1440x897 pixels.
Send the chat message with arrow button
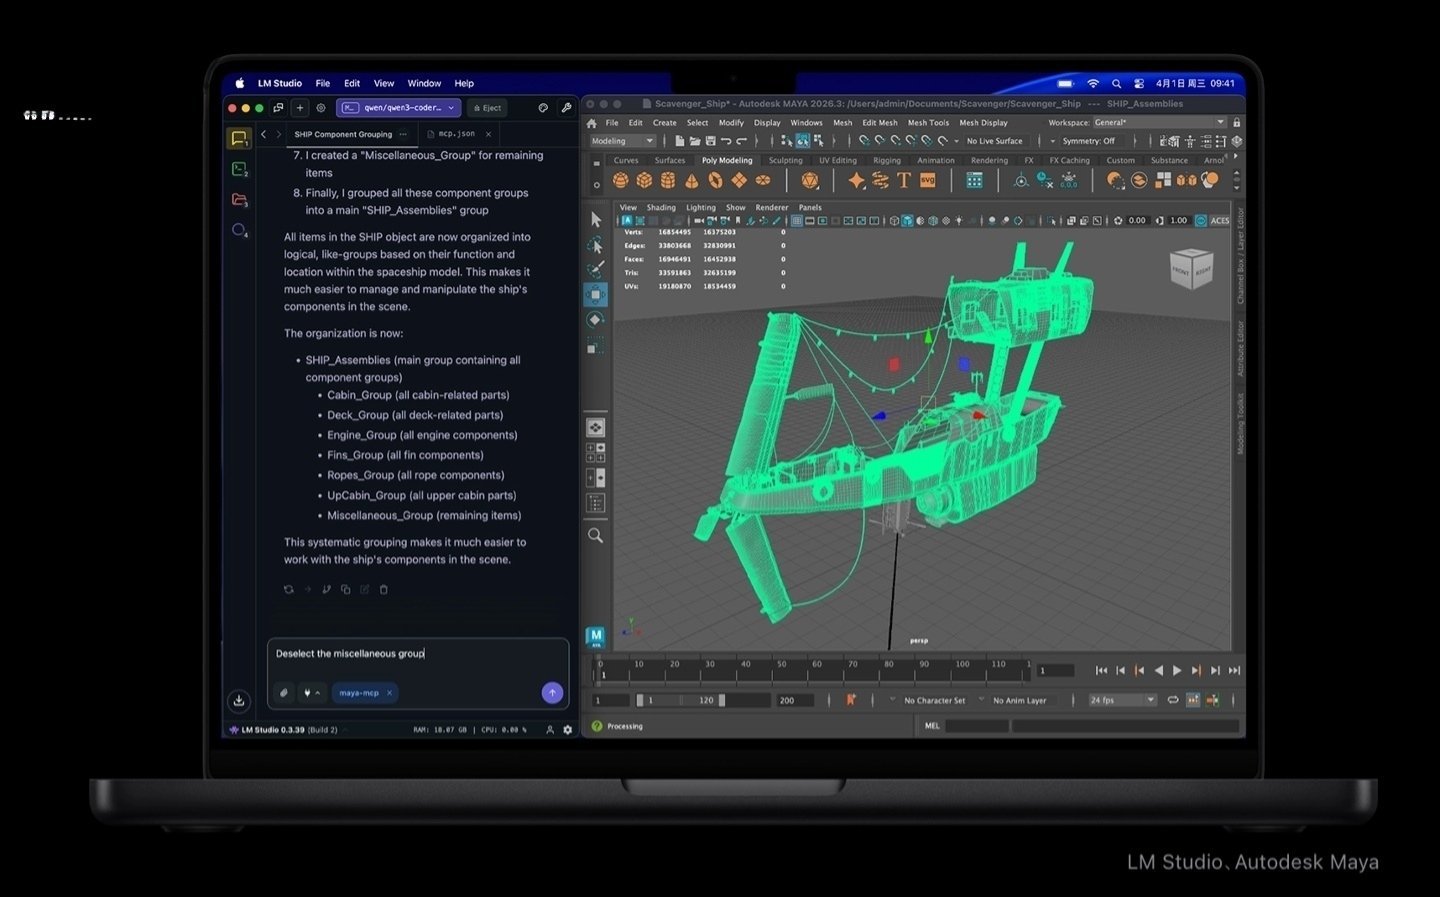tap(552, 693)
